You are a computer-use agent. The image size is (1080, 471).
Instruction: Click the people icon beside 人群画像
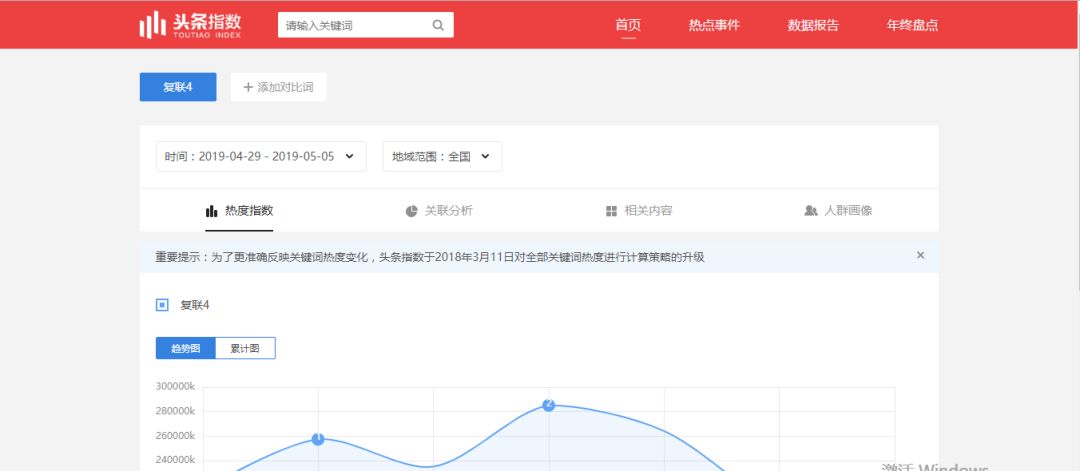[x=811, y=211]
